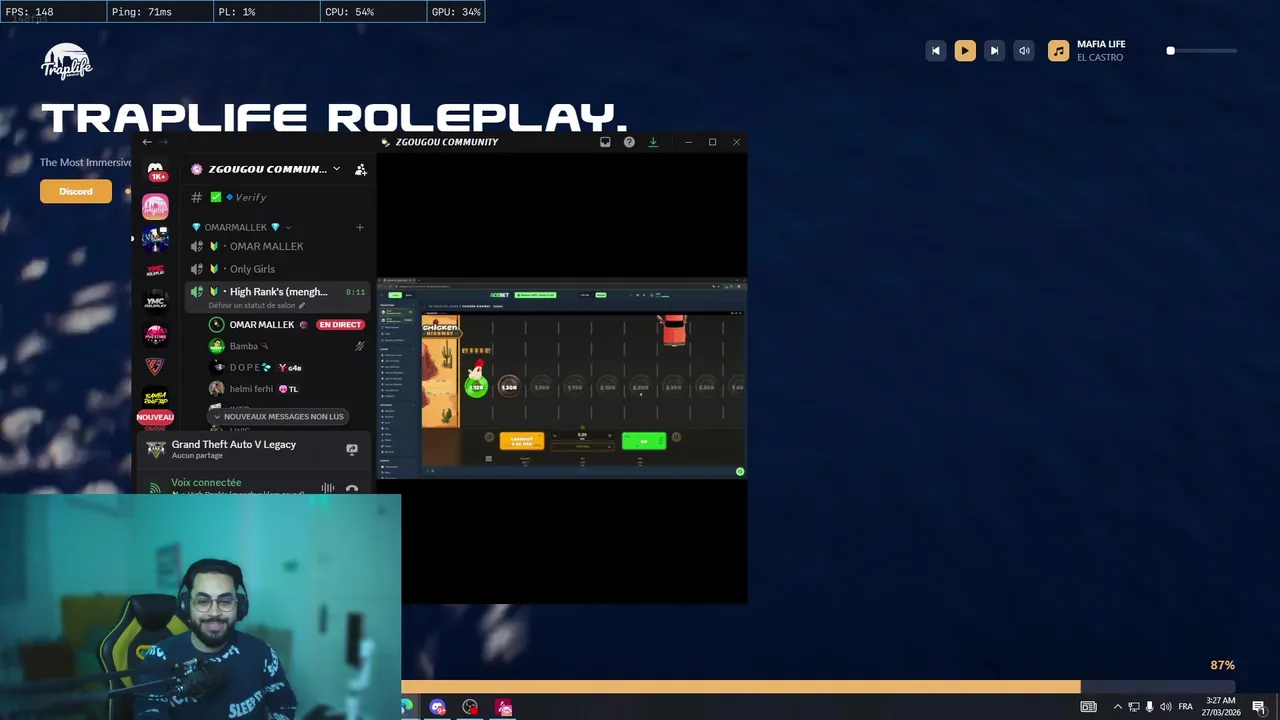Open the shield-shaped server icon
Image resolution: width=1280 pixels, height=720 pixels.
[x=155, y=366]
